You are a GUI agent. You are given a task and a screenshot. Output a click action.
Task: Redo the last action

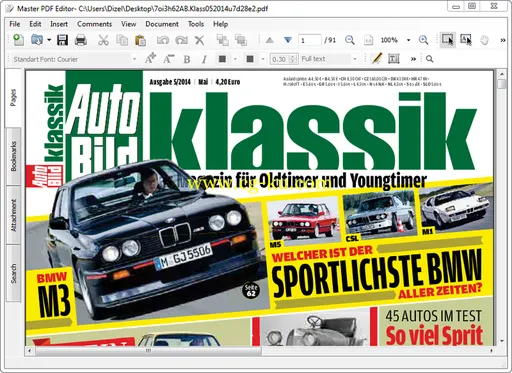pos(181,40)
